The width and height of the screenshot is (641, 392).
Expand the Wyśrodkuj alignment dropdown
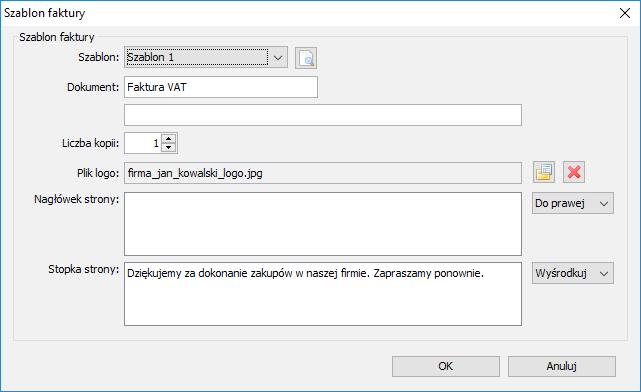point(604,273)
